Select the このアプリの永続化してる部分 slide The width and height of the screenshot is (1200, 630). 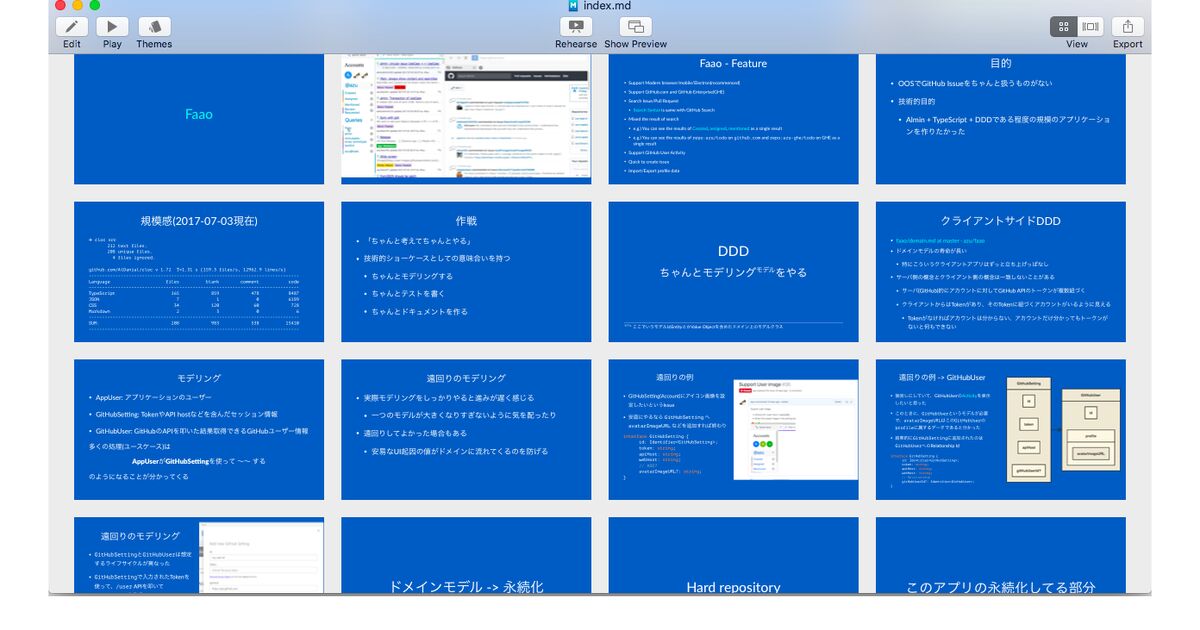1001,555
